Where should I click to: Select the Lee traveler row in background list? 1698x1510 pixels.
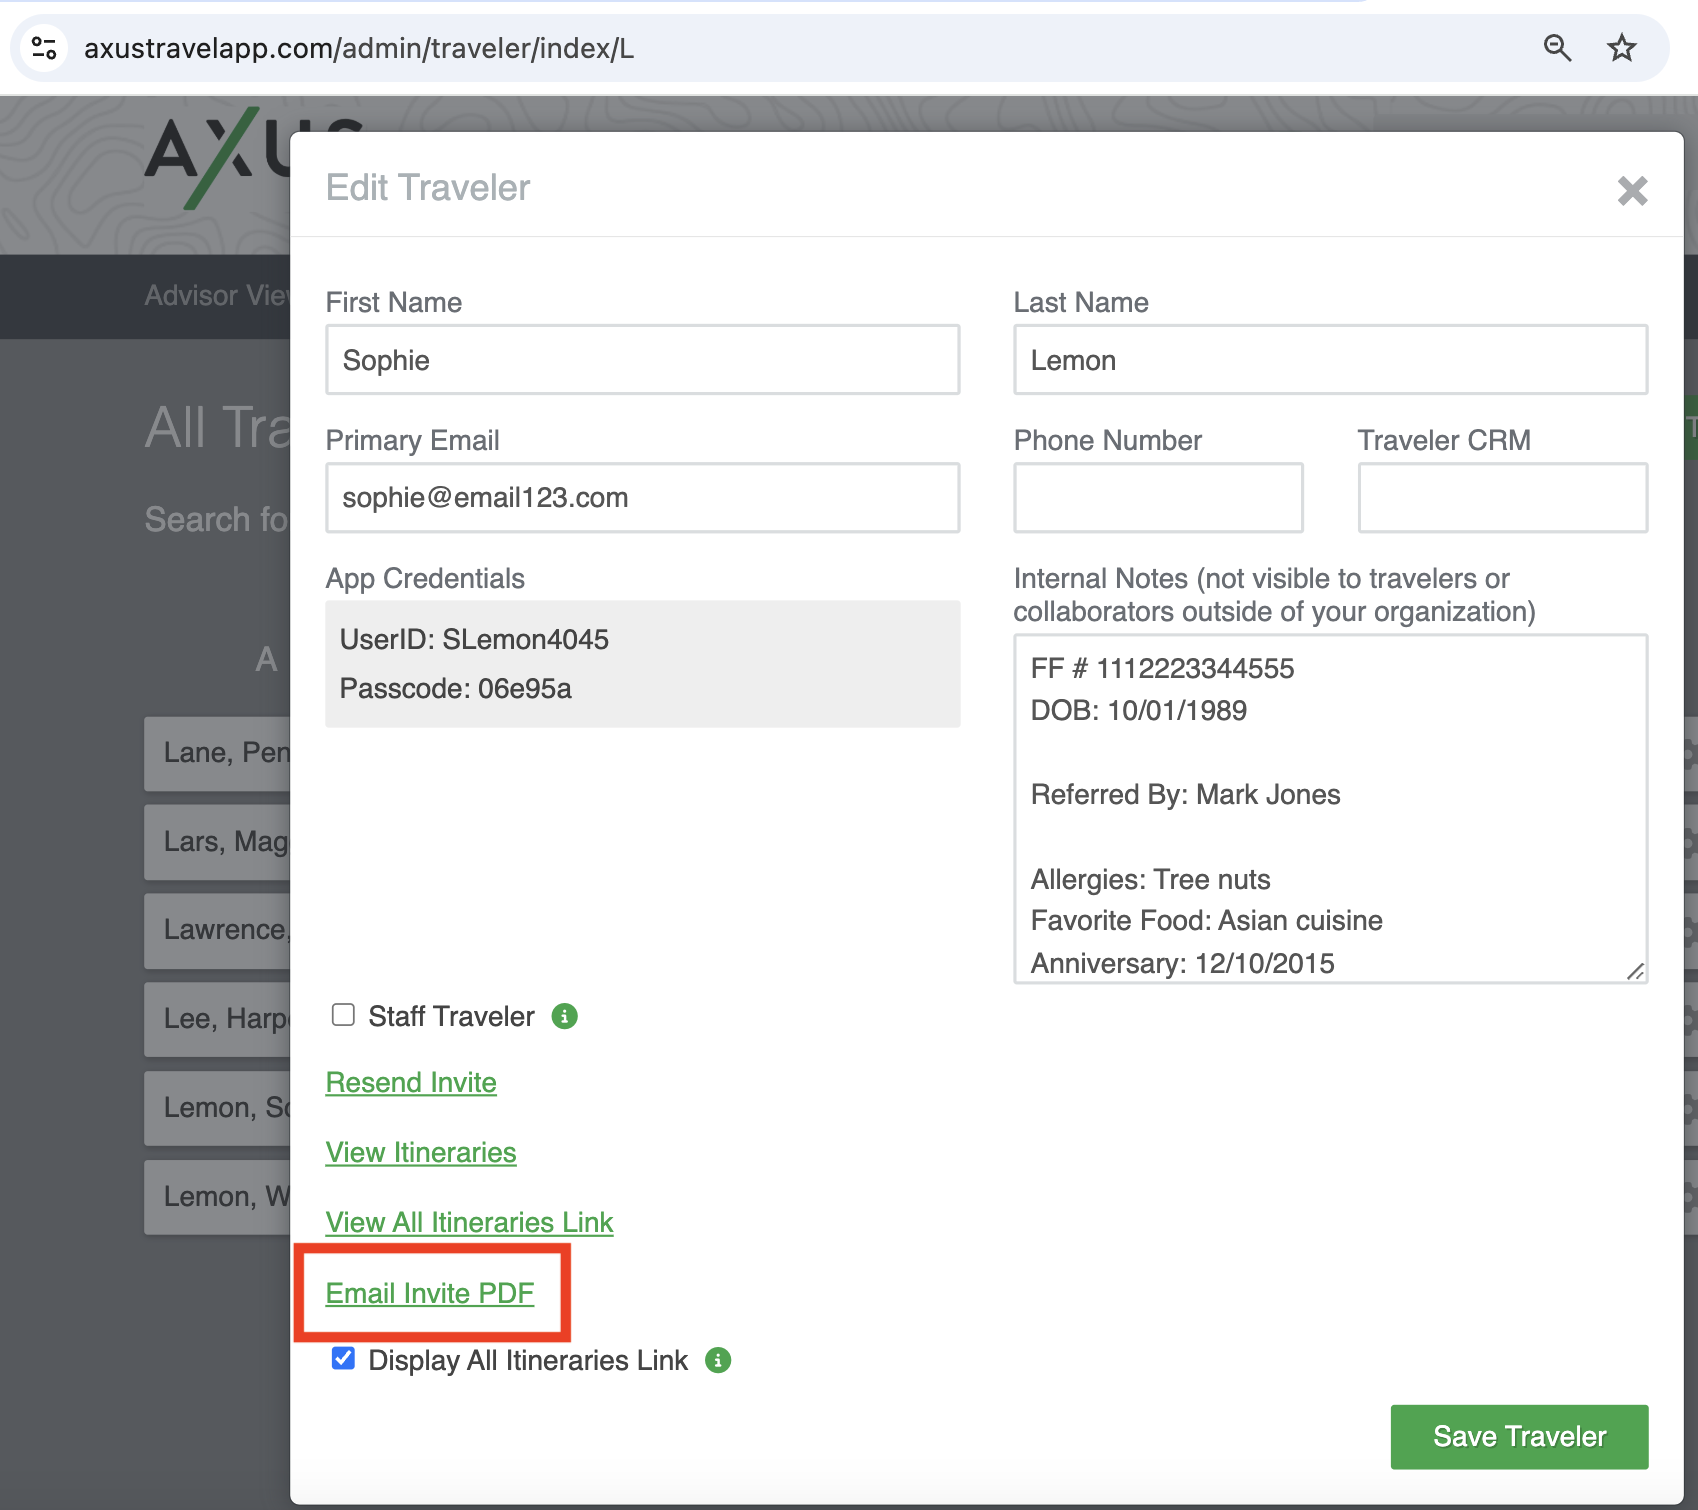coord(217,1019)
